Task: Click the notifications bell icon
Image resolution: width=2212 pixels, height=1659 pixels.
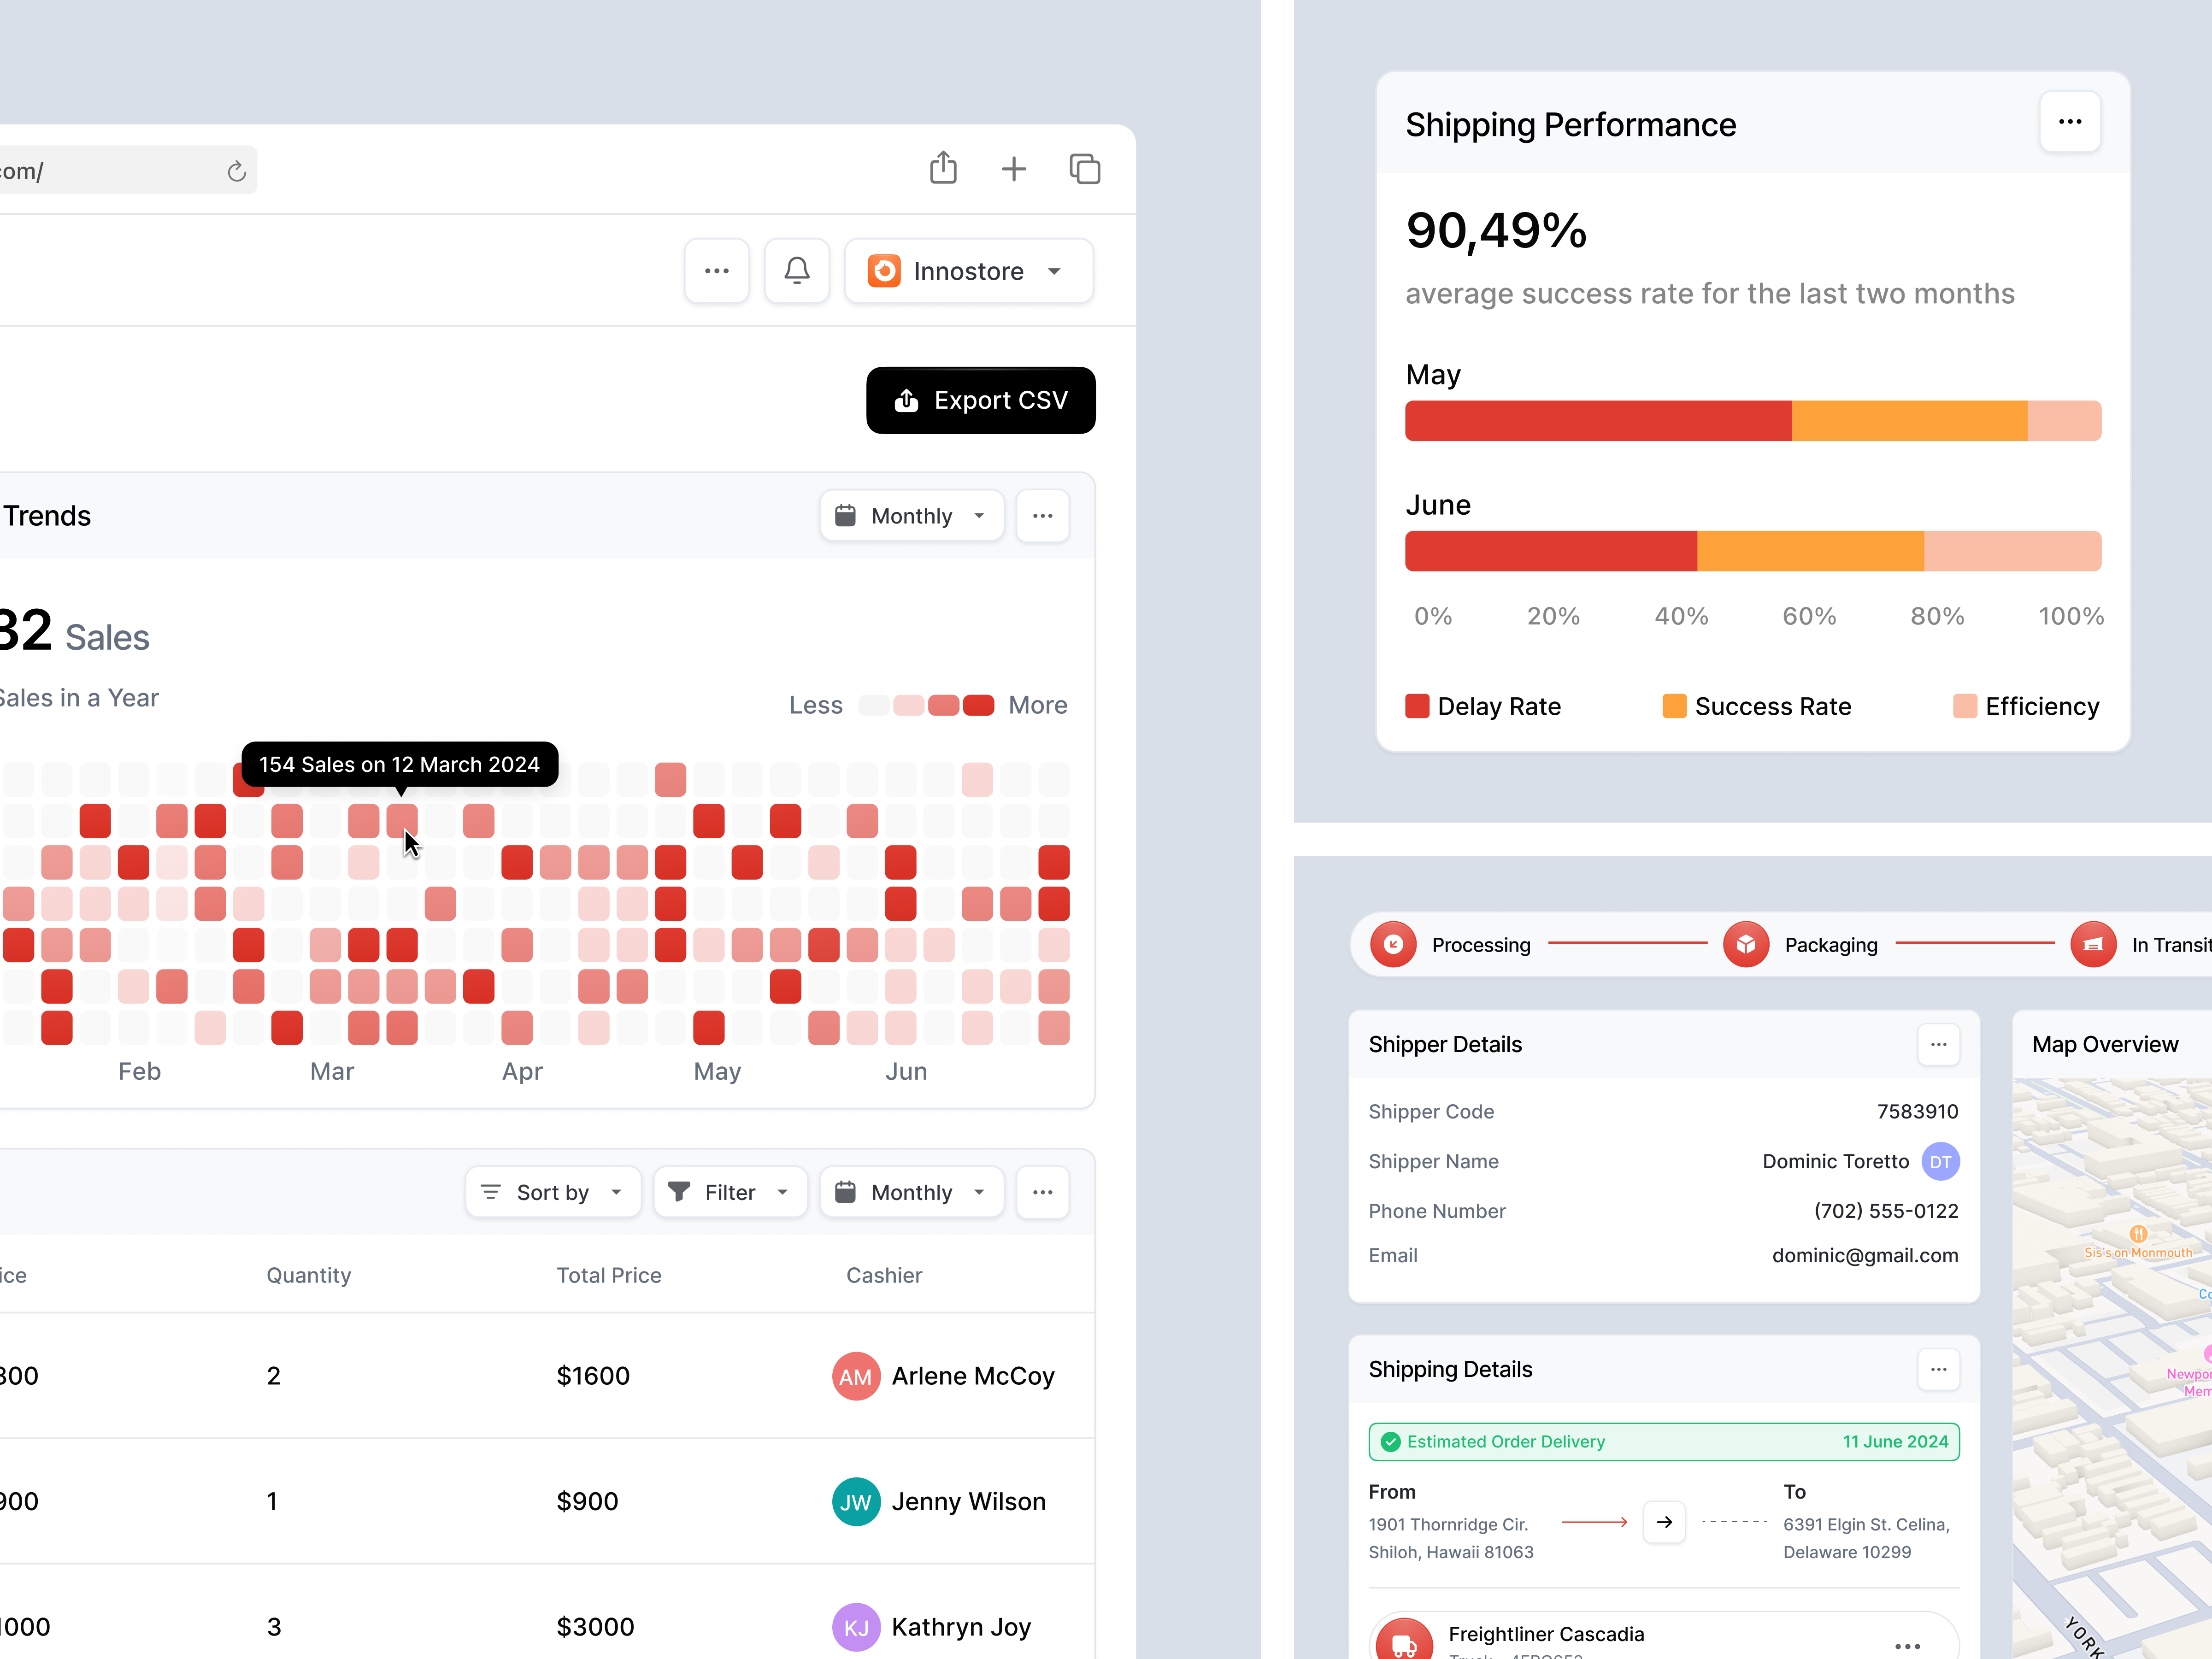Action: pos(796,270)
